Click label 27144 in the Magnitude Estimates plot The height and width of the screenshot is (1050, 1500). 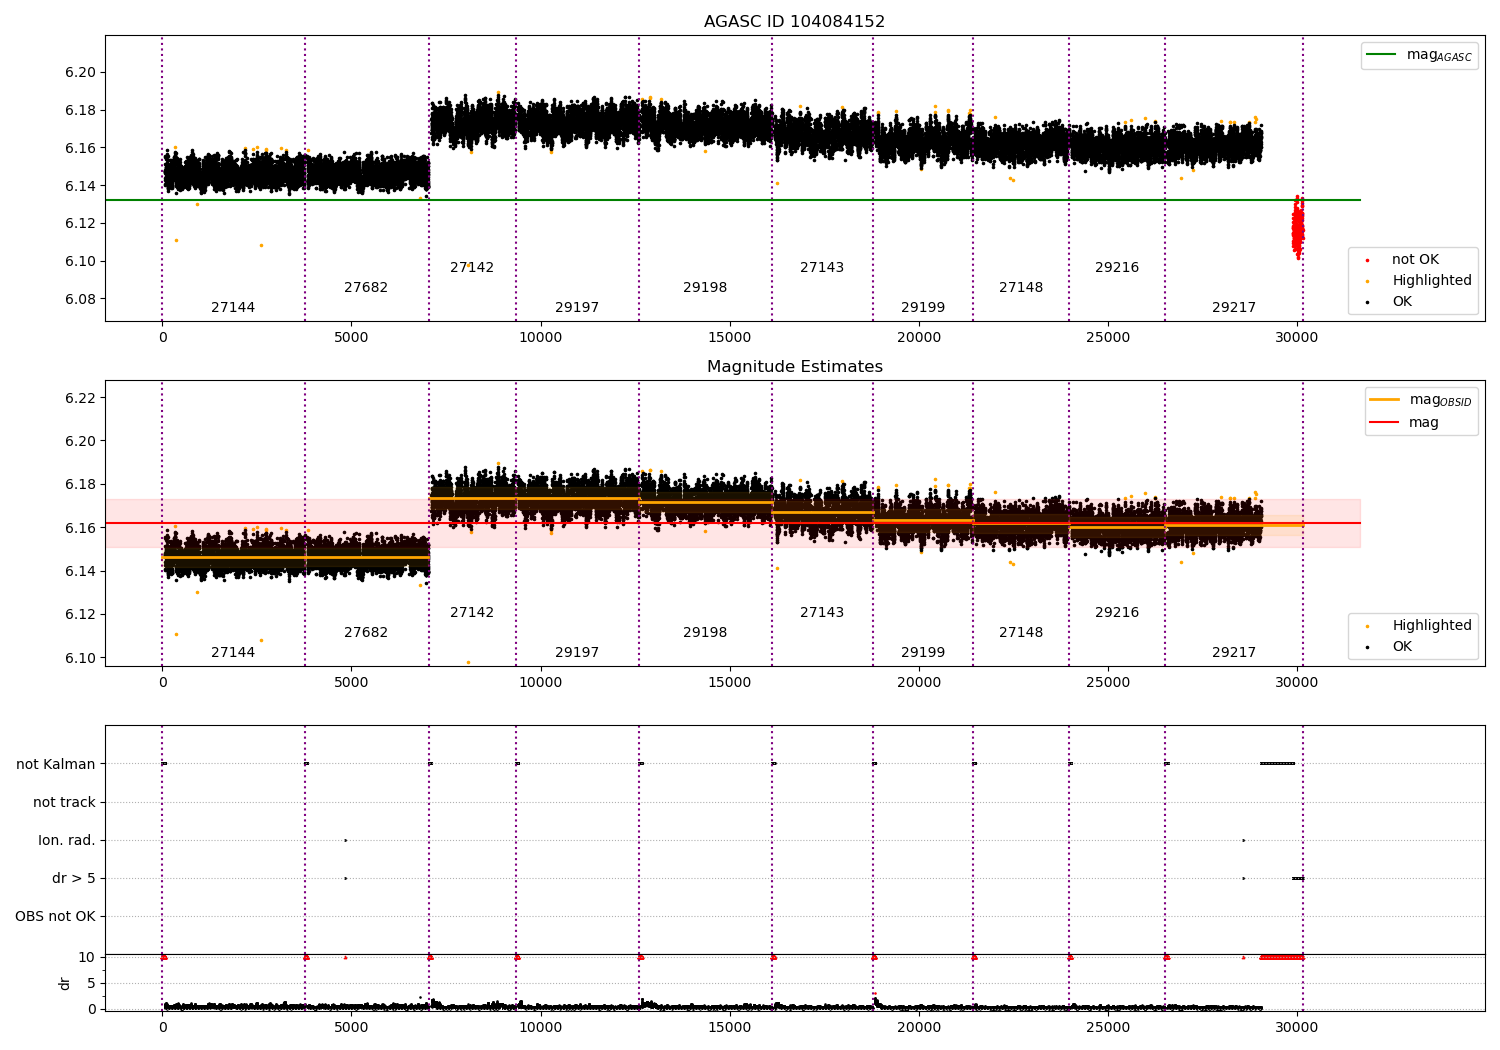pyautogui.click(x=233, y=653)
